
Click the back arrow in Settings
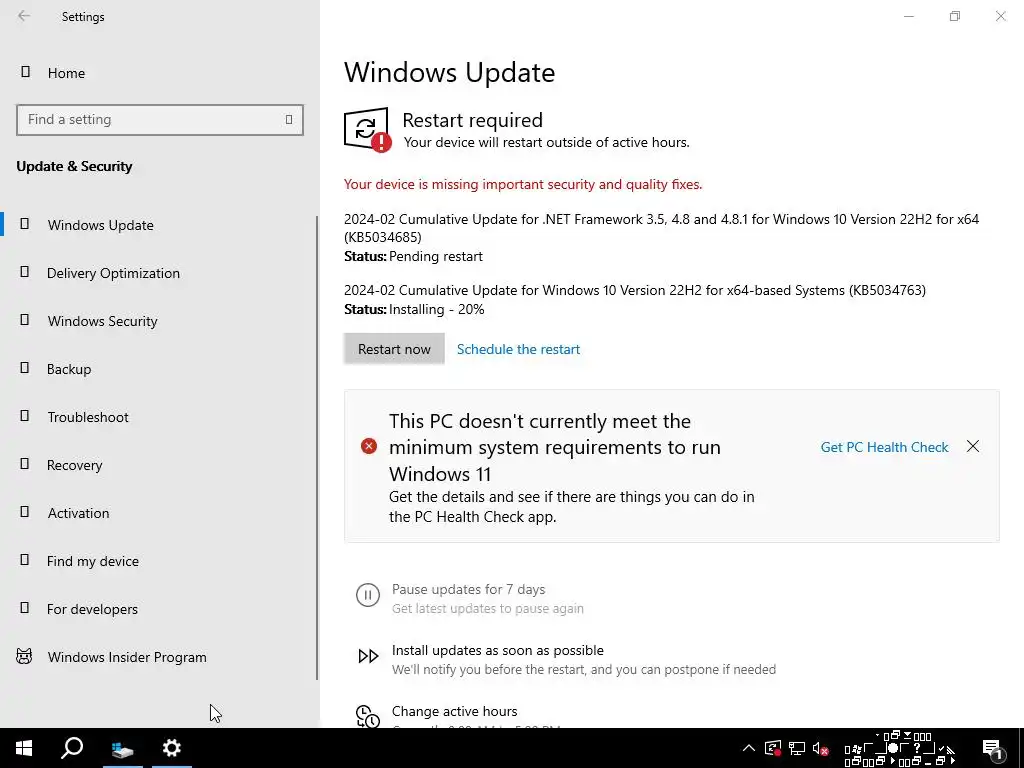click(x=24, y=16)
